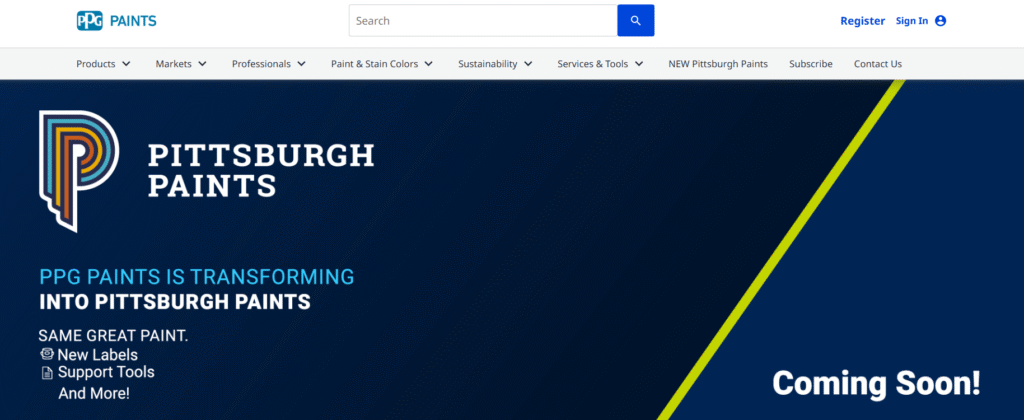Image resolution: width=1024 pixels, height=420 pixels.
Task: Click the Register link
Action: pos(862,21)
